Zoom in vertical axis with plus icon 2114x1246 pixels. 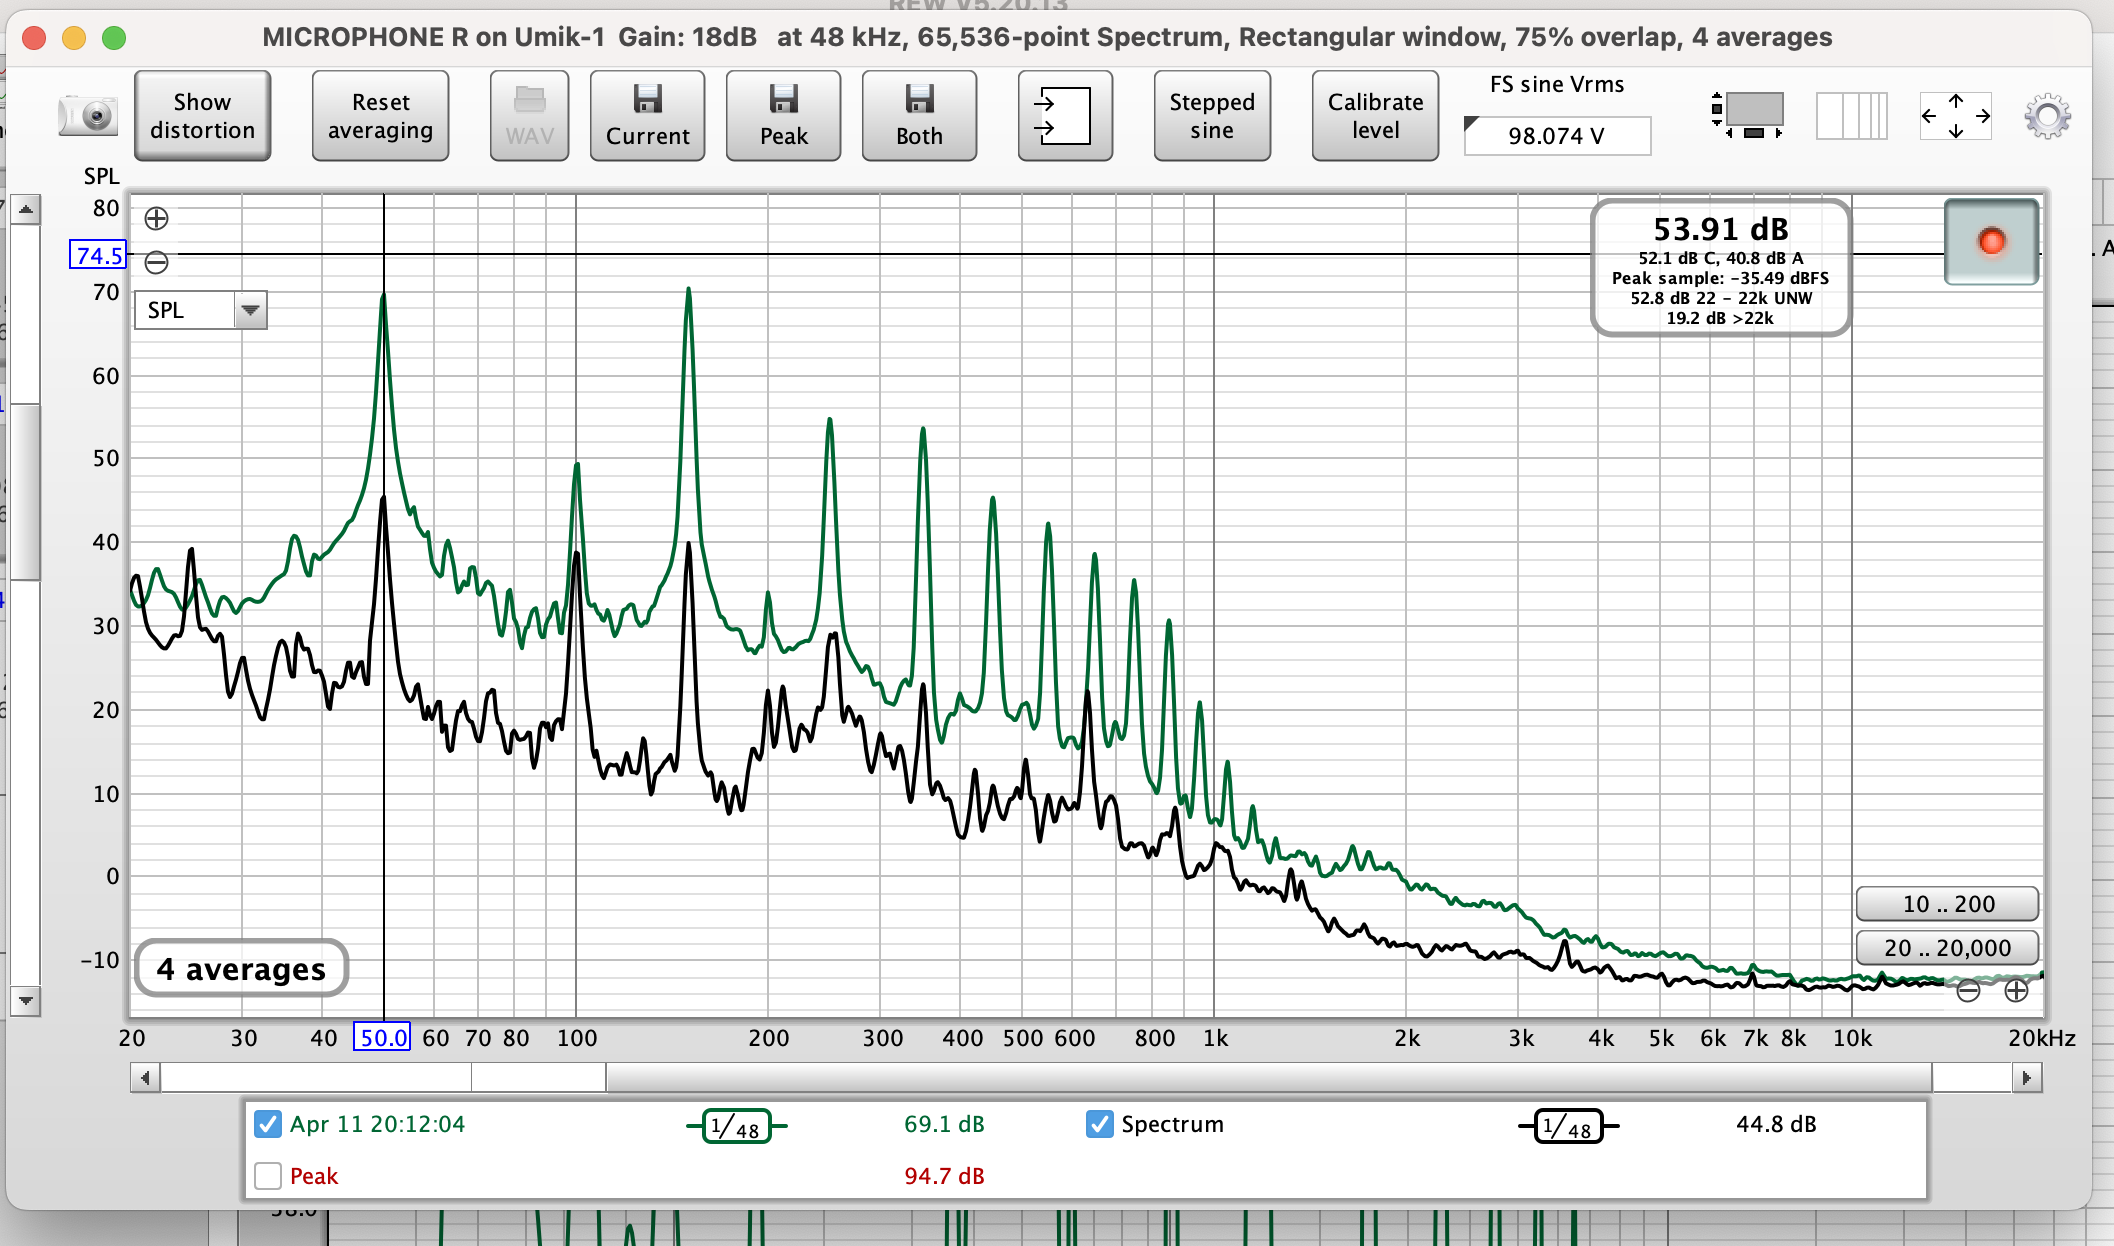[x=157, y=218]
